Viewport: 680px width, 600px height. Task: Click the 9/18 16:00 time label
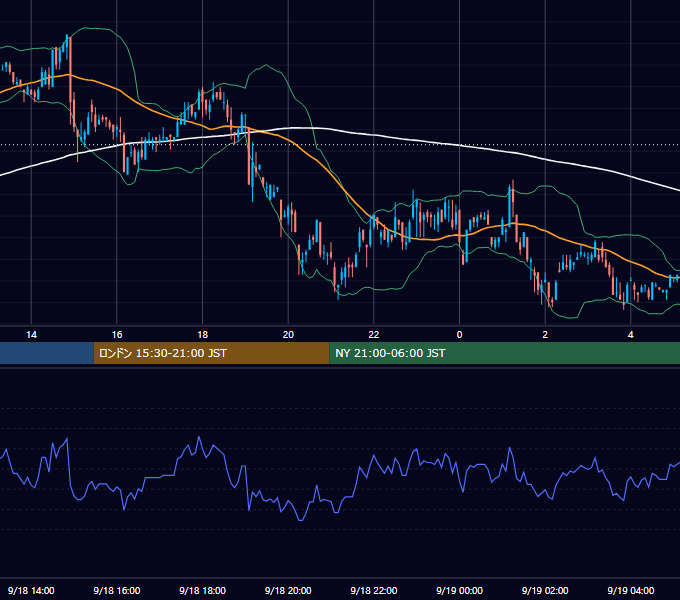[117, 590]
